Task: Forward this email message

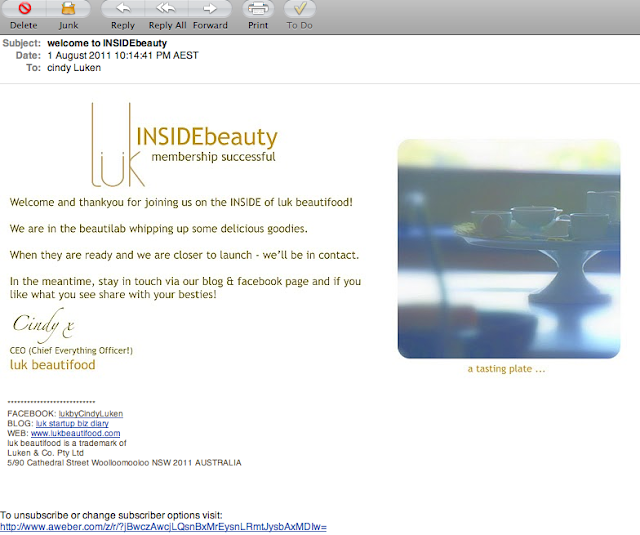Action: (x=210, y=8)
